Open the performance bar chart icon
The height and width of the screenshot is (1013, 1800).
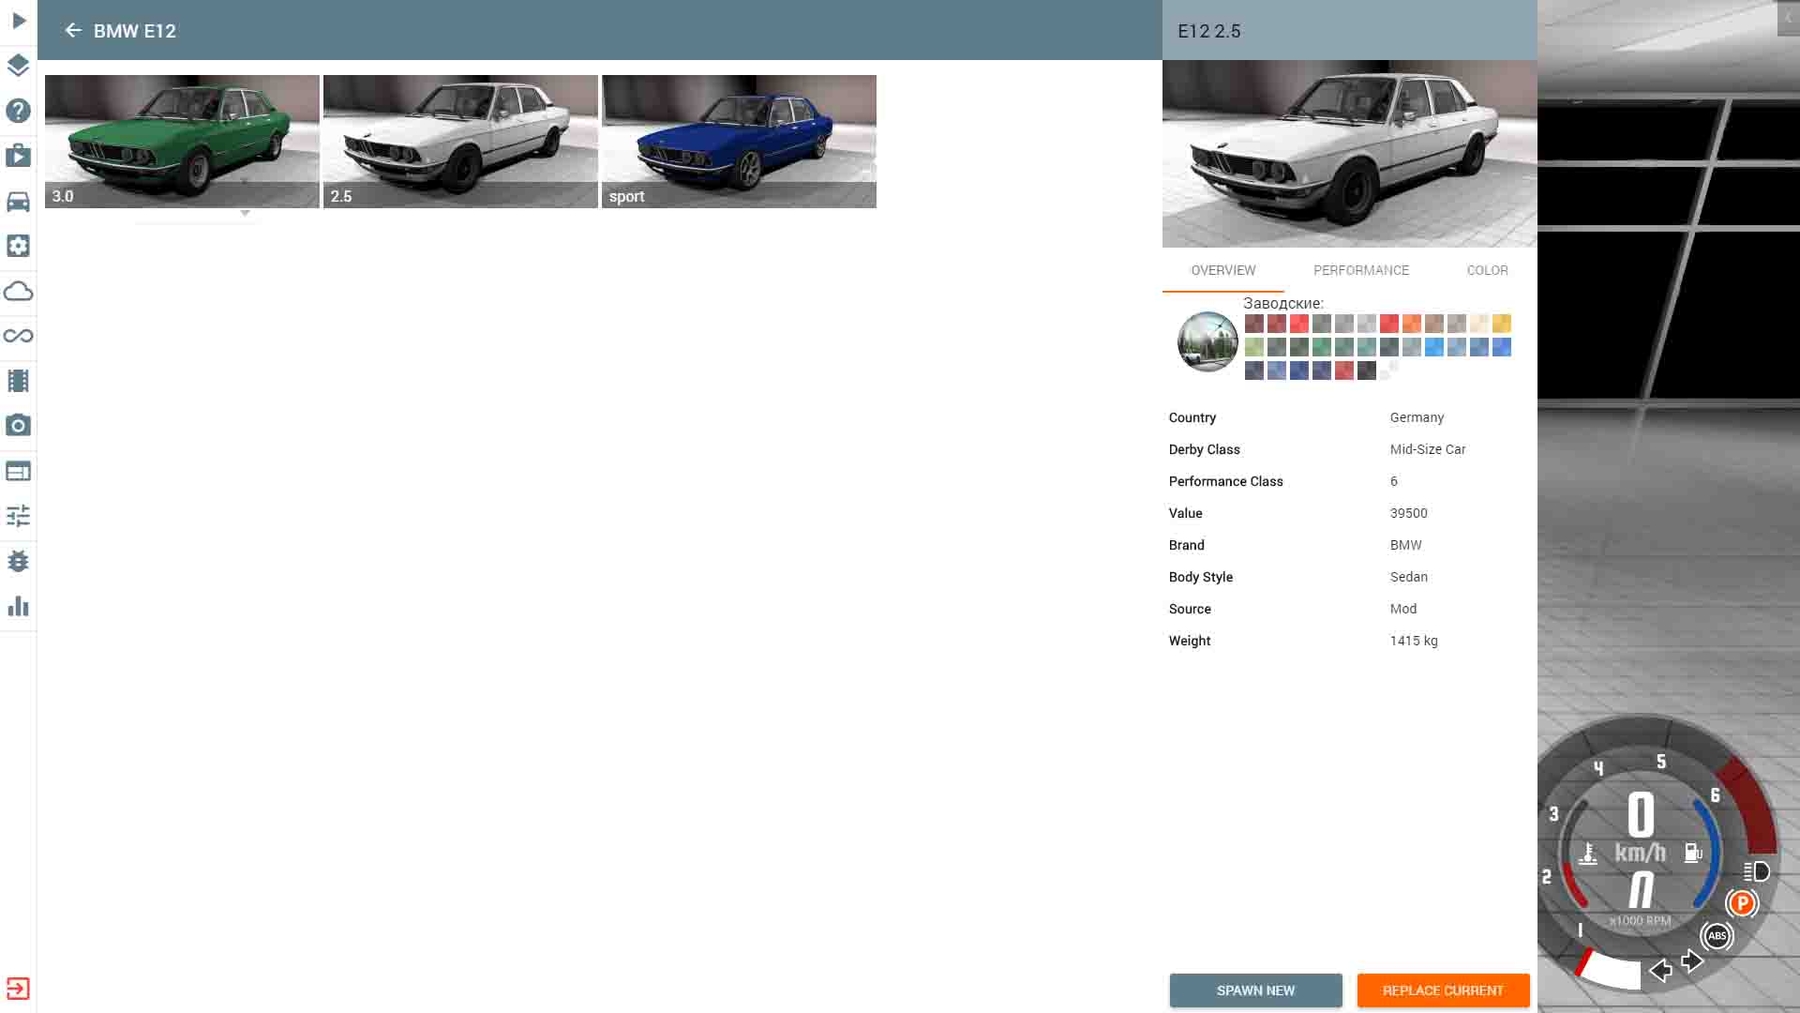(18, 607)
